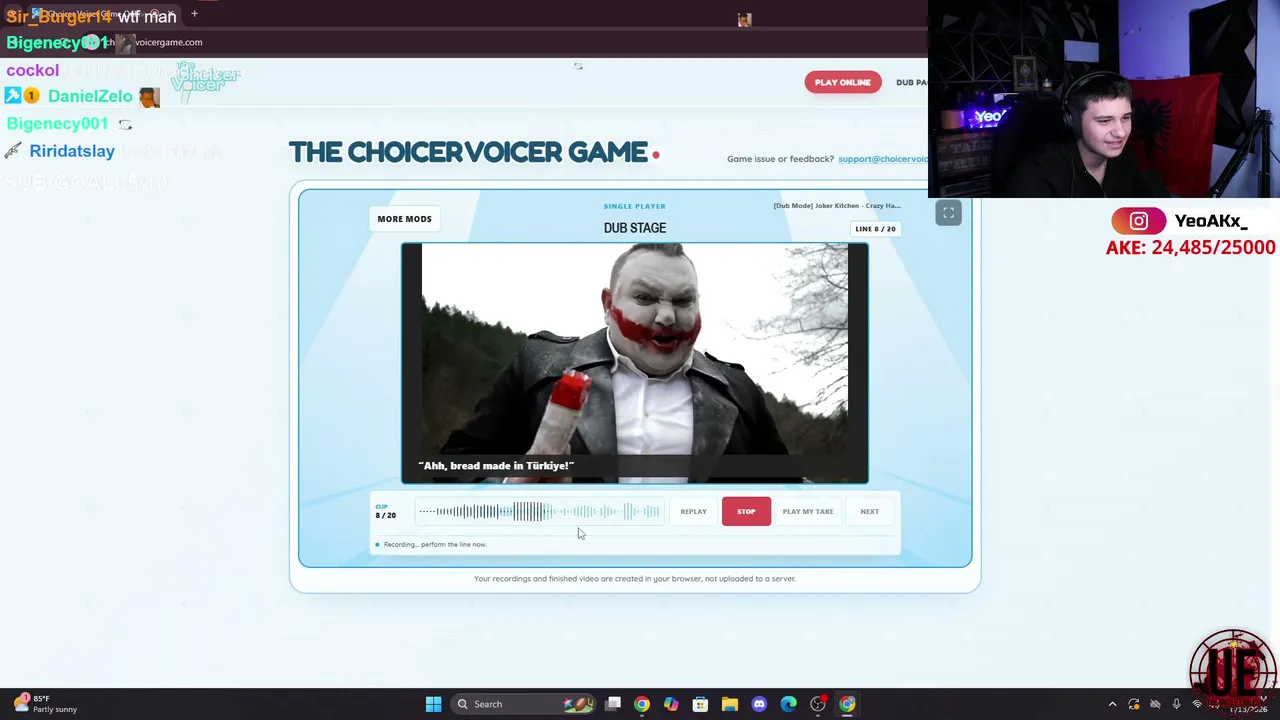Image resolution: width=1280 pixels, height=720 pixels.
Task: Open the first Chrome taskbar icon
Action: tap(642, 704)
